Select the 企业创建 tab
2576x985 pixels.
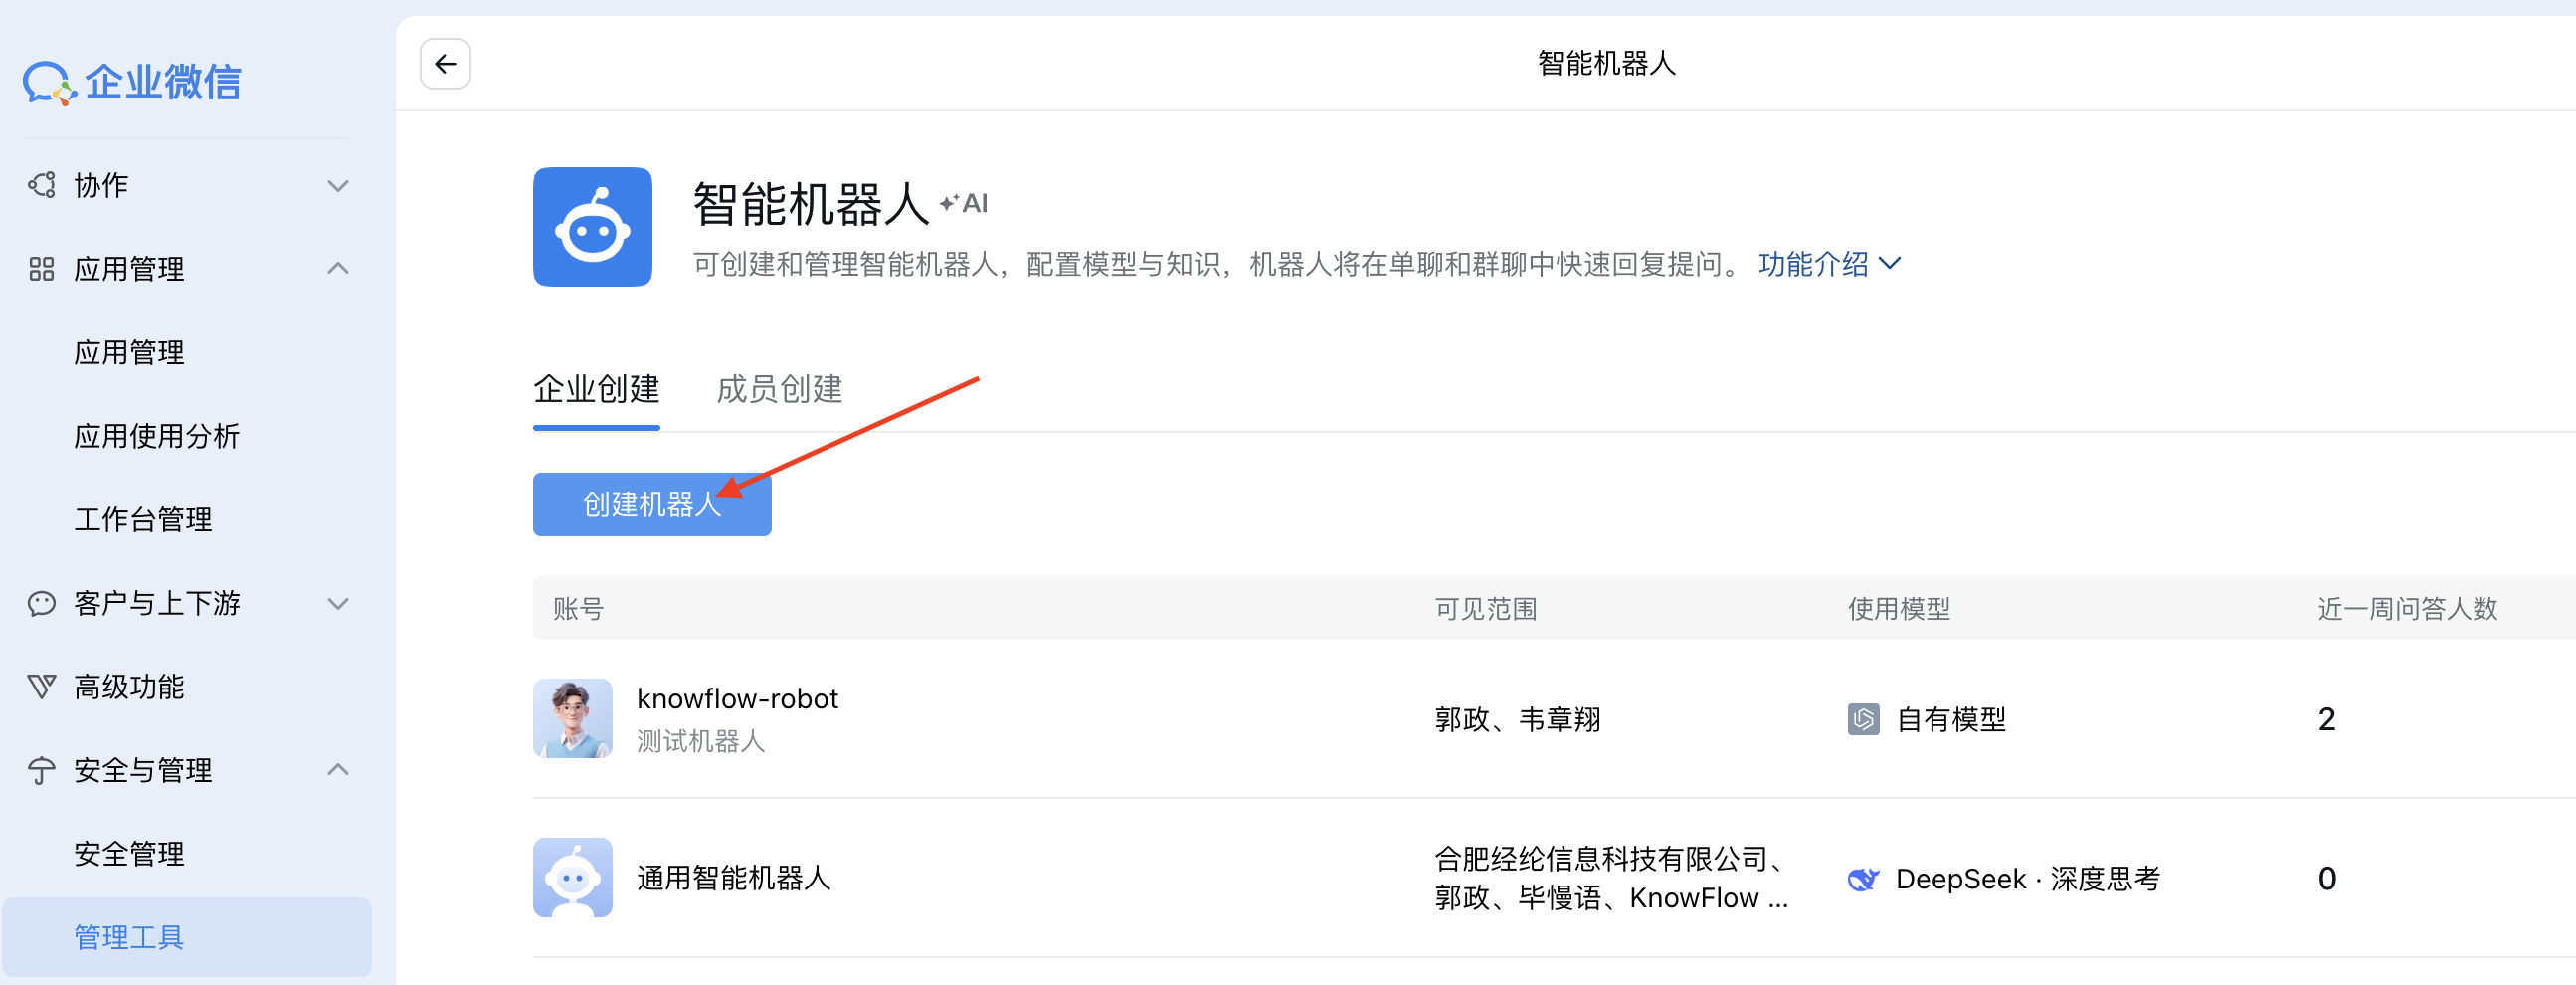tap(596, 389)
